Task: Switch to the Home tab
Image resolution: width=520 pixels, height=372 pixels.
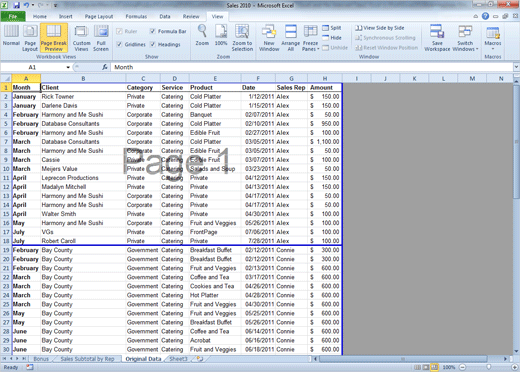Action: click(x=40, y=16)
